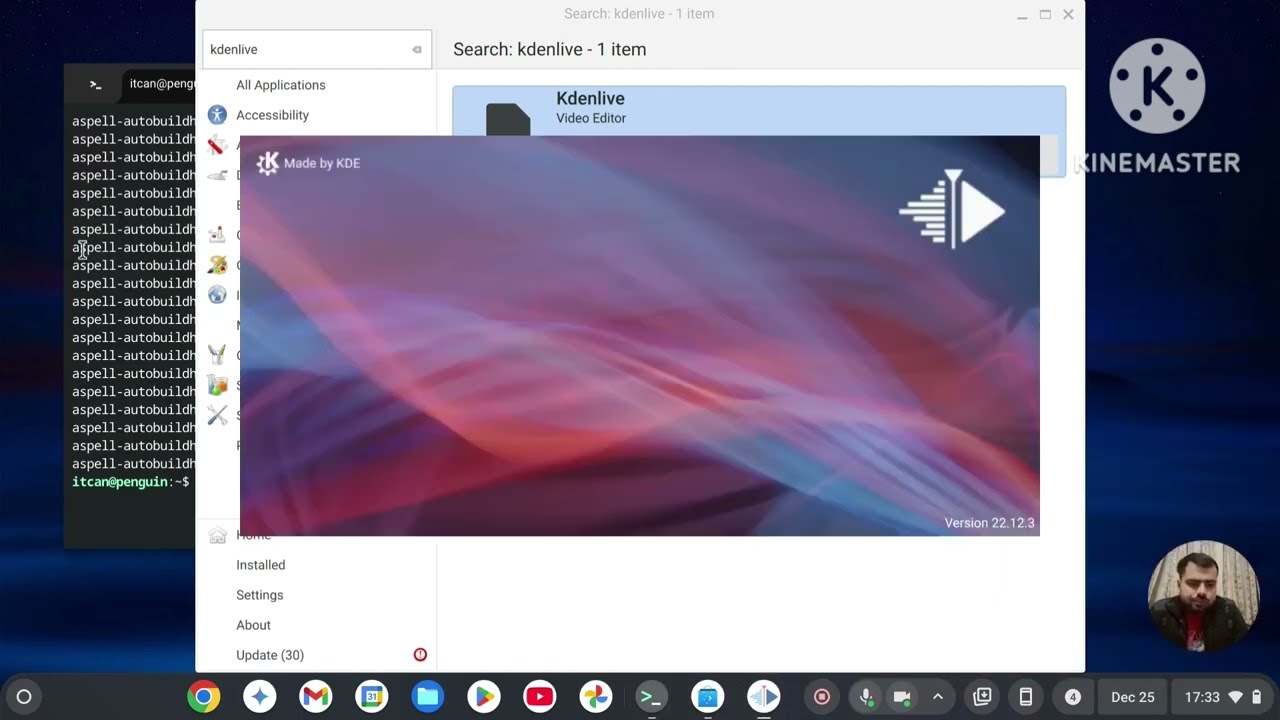Open the About section
The image size is (1280, 720).
click(x=253, y=625)
